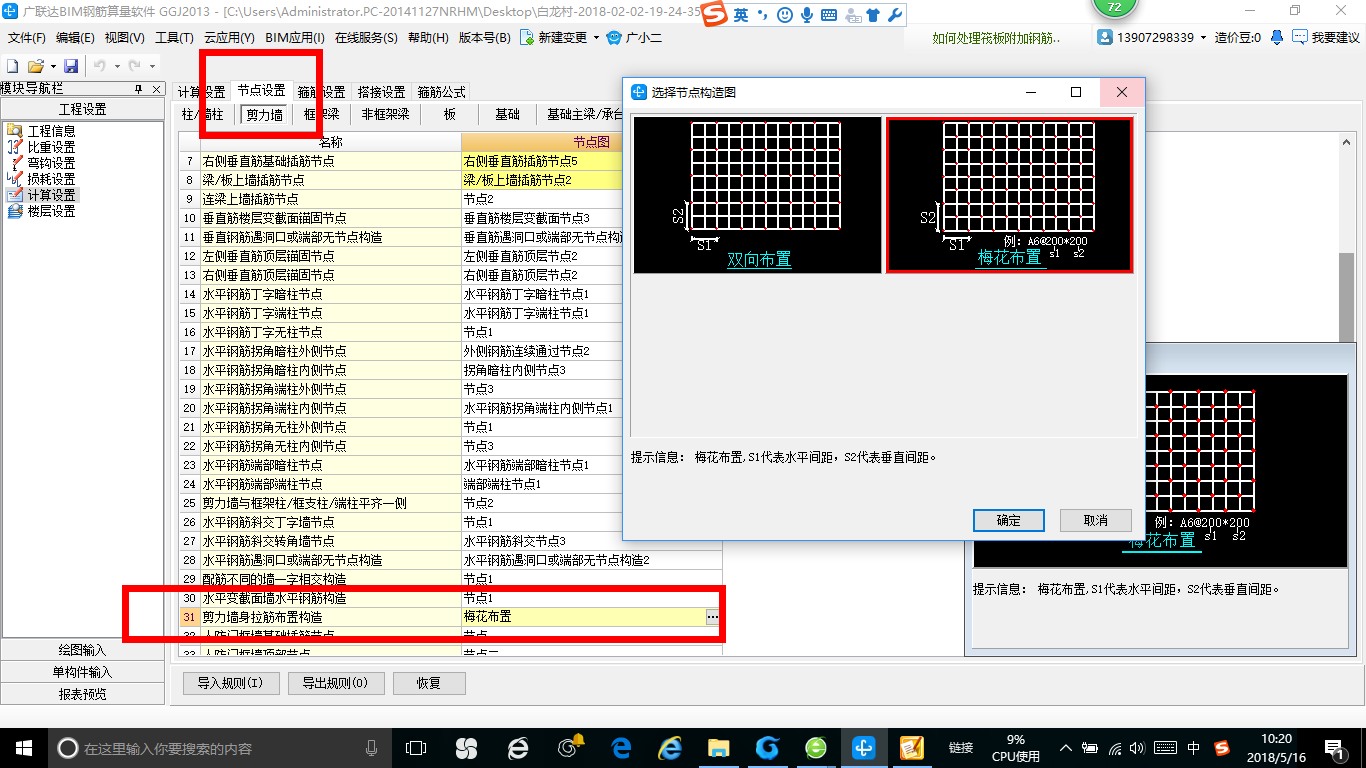Click the 我要建议 feedback icon
The image size is (1366, 768).
(1300, 37)
